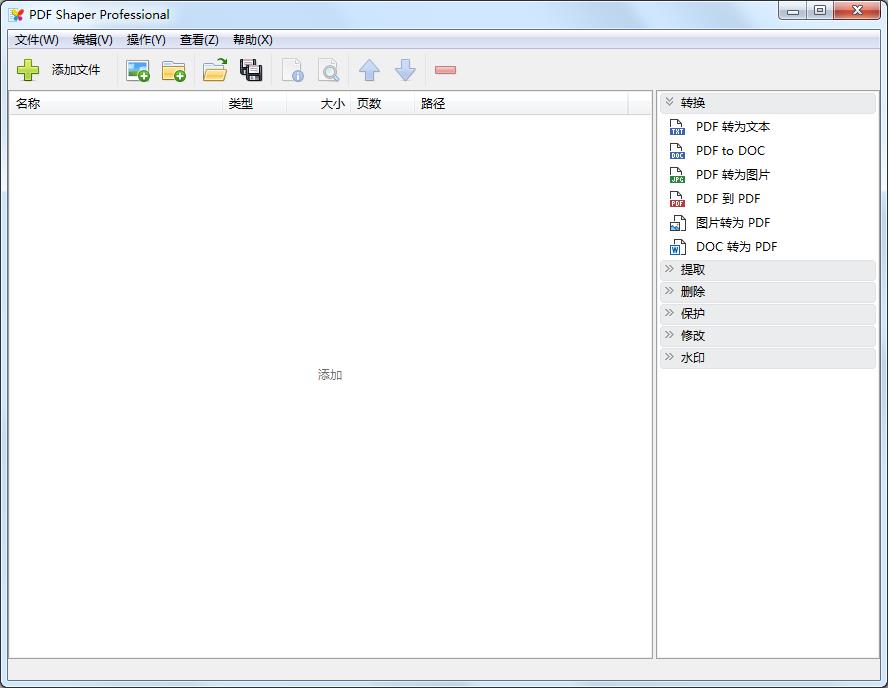Maximize the PDF Shaper window
This screenshot has height=688, width=888.
[x=819, y=11]
